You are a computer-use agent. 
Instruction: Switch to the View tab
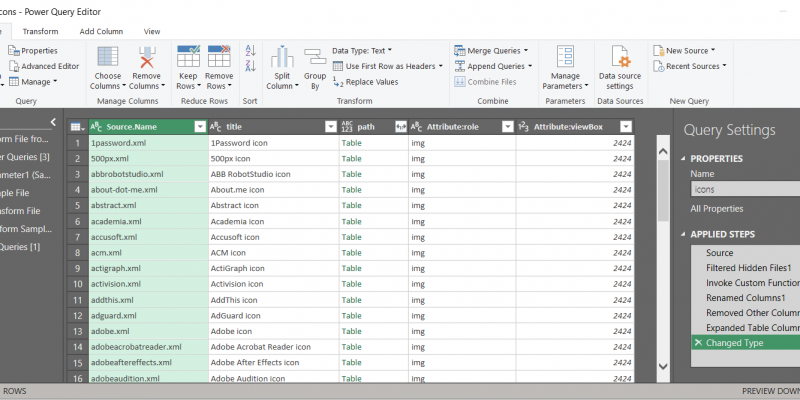click(x=152, y=31)
